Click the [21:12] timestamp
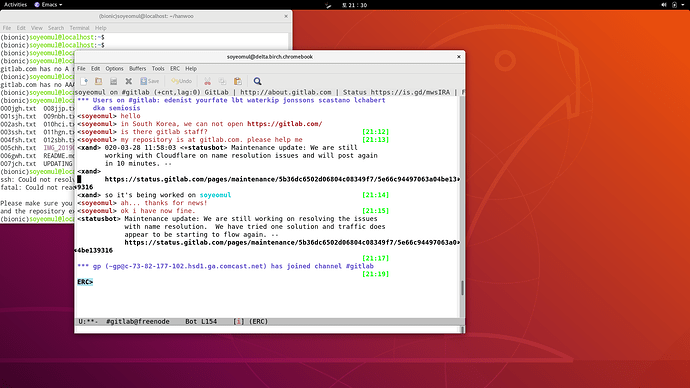The height and width of the screenshot is (388, 690). [x=375, y=132]
